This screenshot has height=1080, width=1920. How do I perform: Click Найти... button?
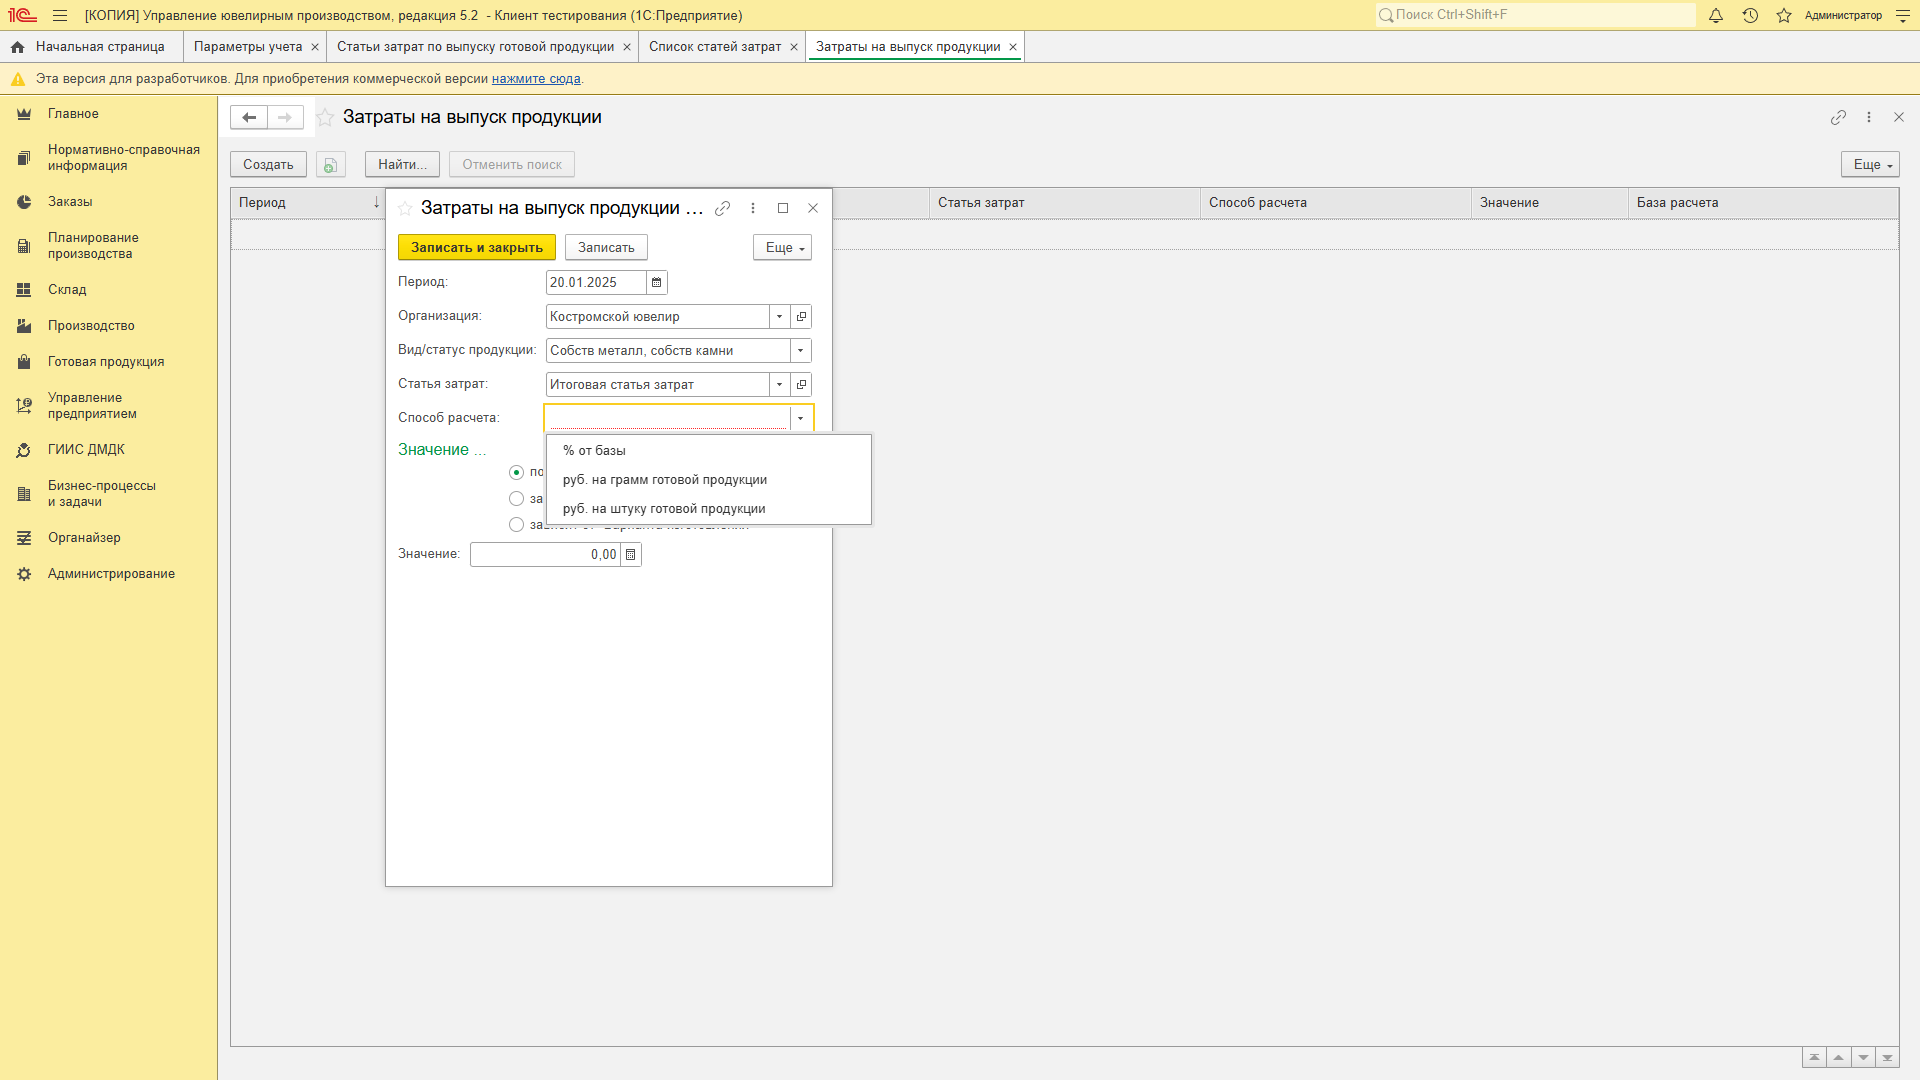[402, 165]
